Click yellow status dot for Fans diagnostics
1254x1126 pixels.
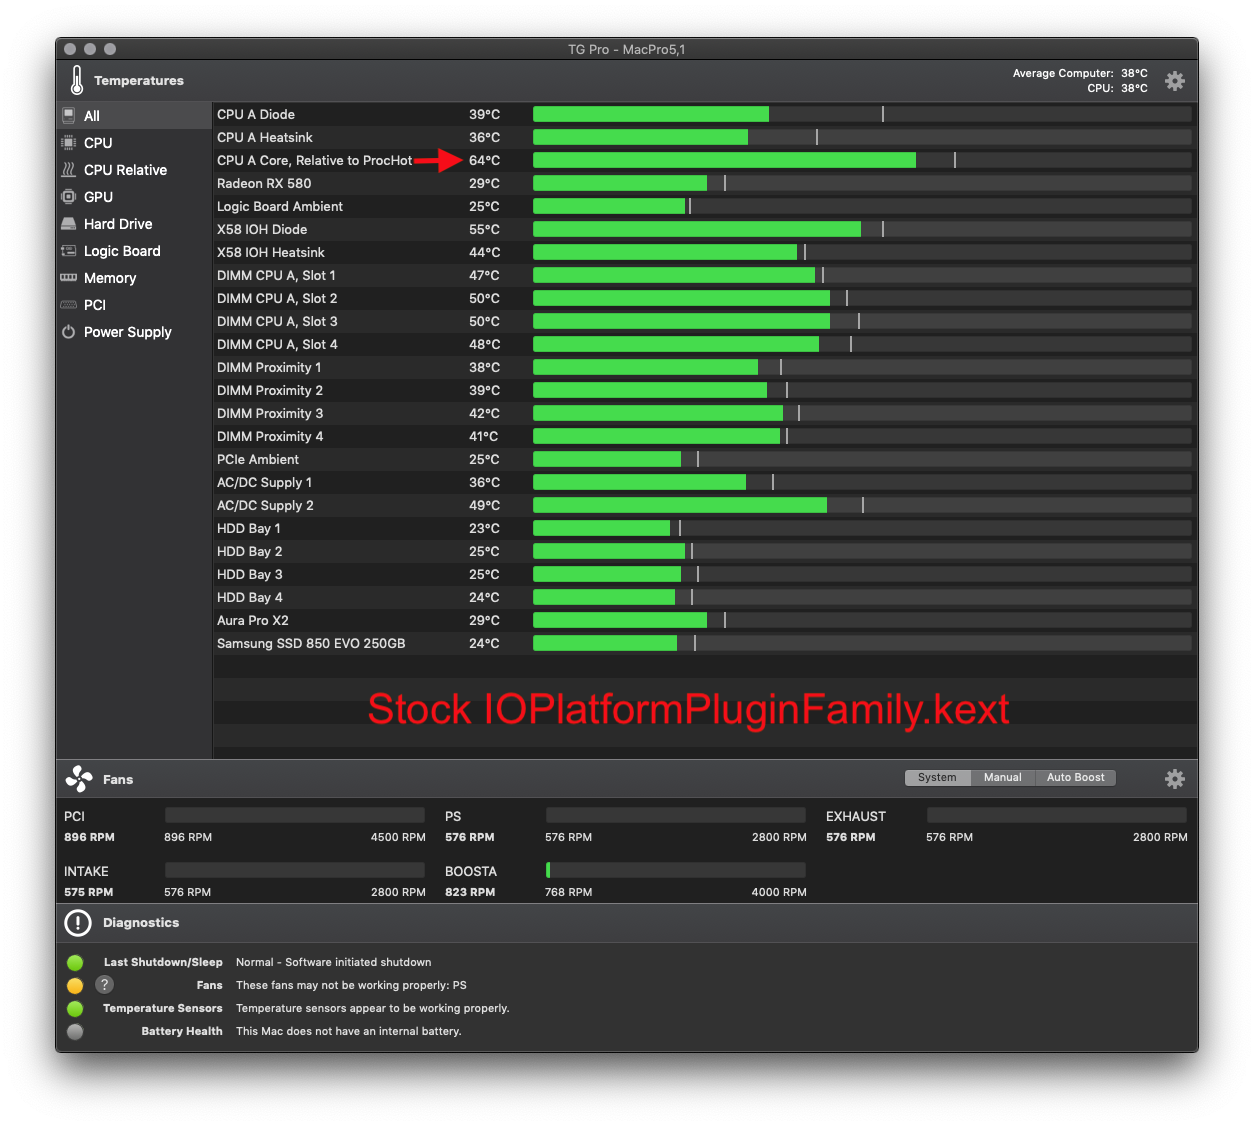(x=75, y=986)
